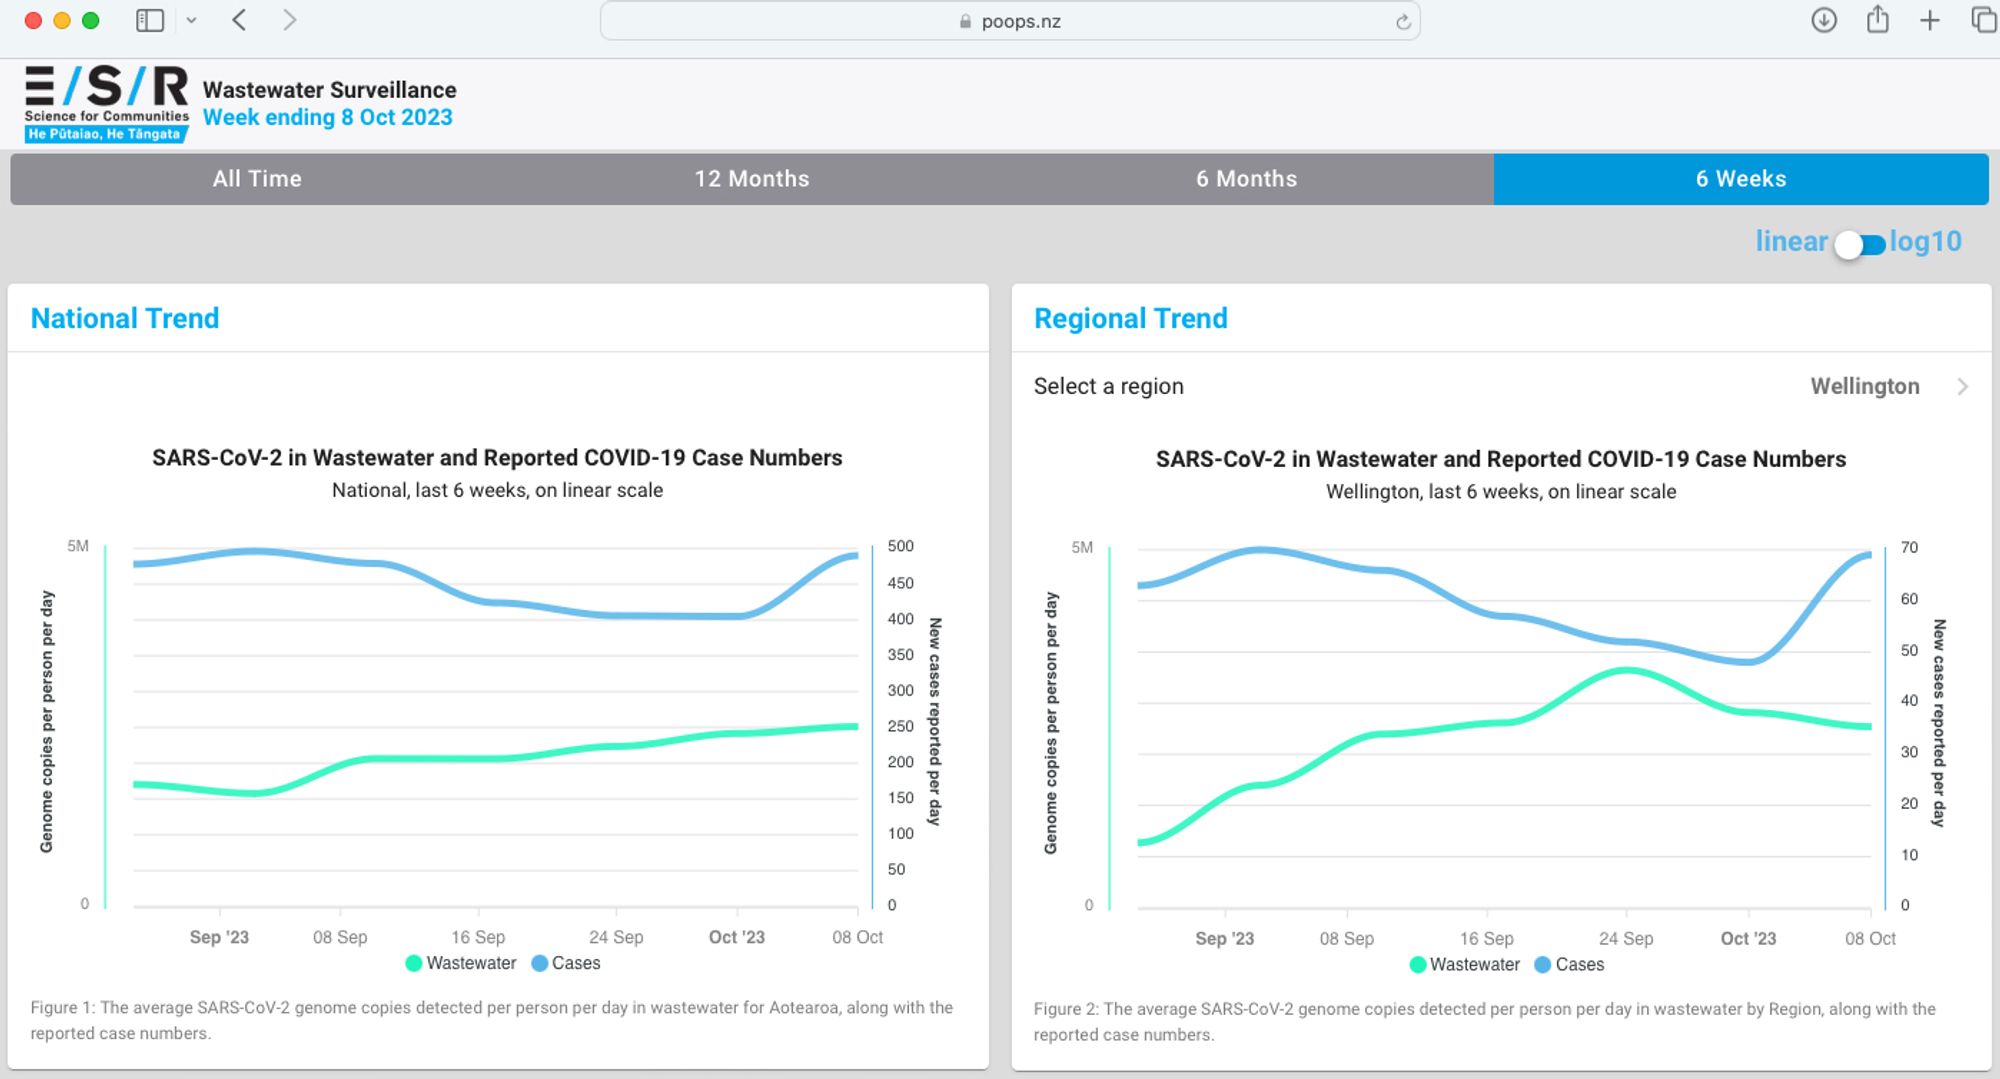Click the poops.nz address bar
Image resolution: width=2000 pixels, height=1079 pixels.
tap(1010, 21)
